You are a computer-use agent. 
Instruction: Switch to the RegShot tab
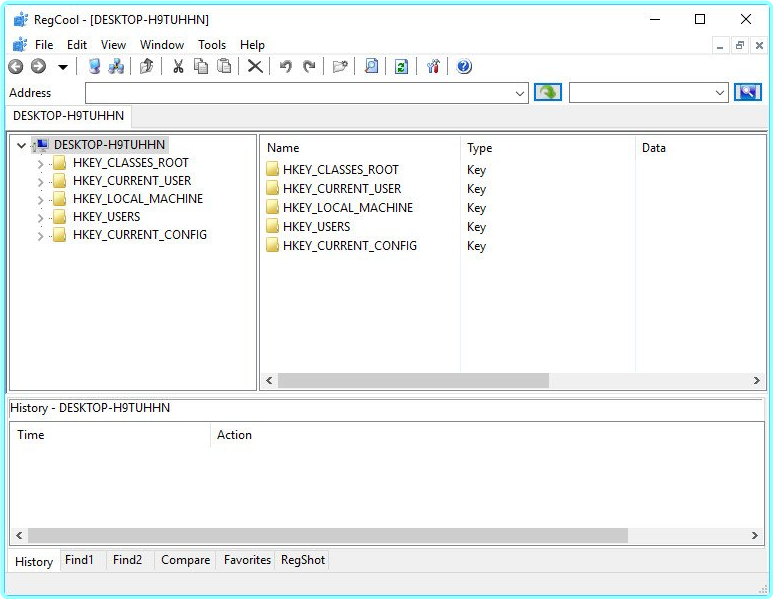[303, 560]
